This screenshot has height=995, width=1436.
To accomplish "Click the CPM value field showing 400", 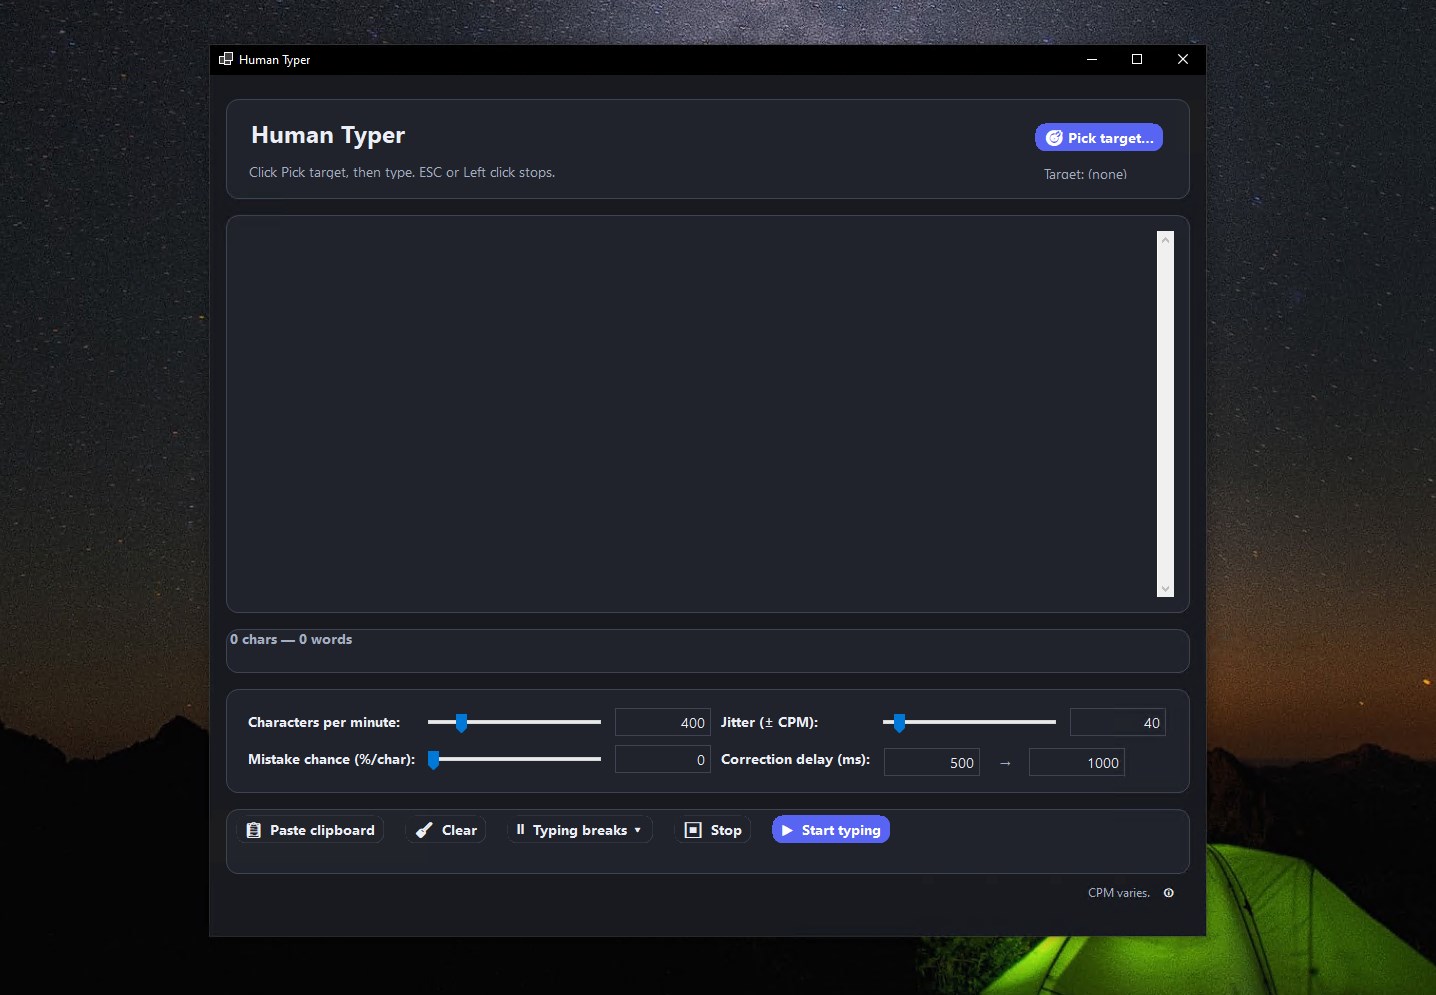I will [x=663, y=722].
